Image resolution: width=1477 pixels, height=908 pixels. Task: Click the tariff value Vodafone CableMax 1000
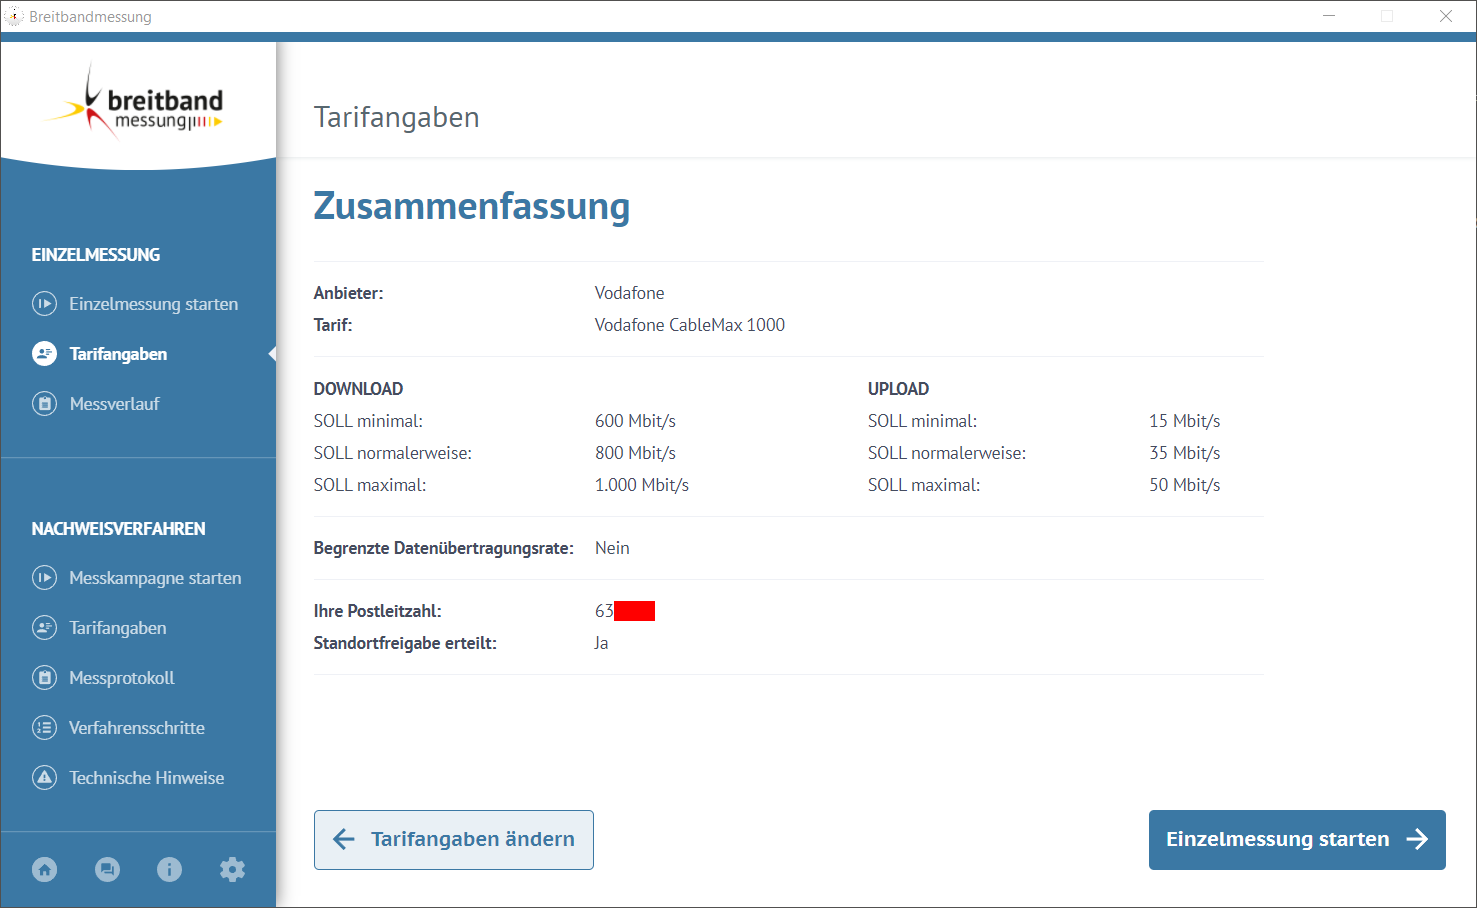click(x=690, y=325)
